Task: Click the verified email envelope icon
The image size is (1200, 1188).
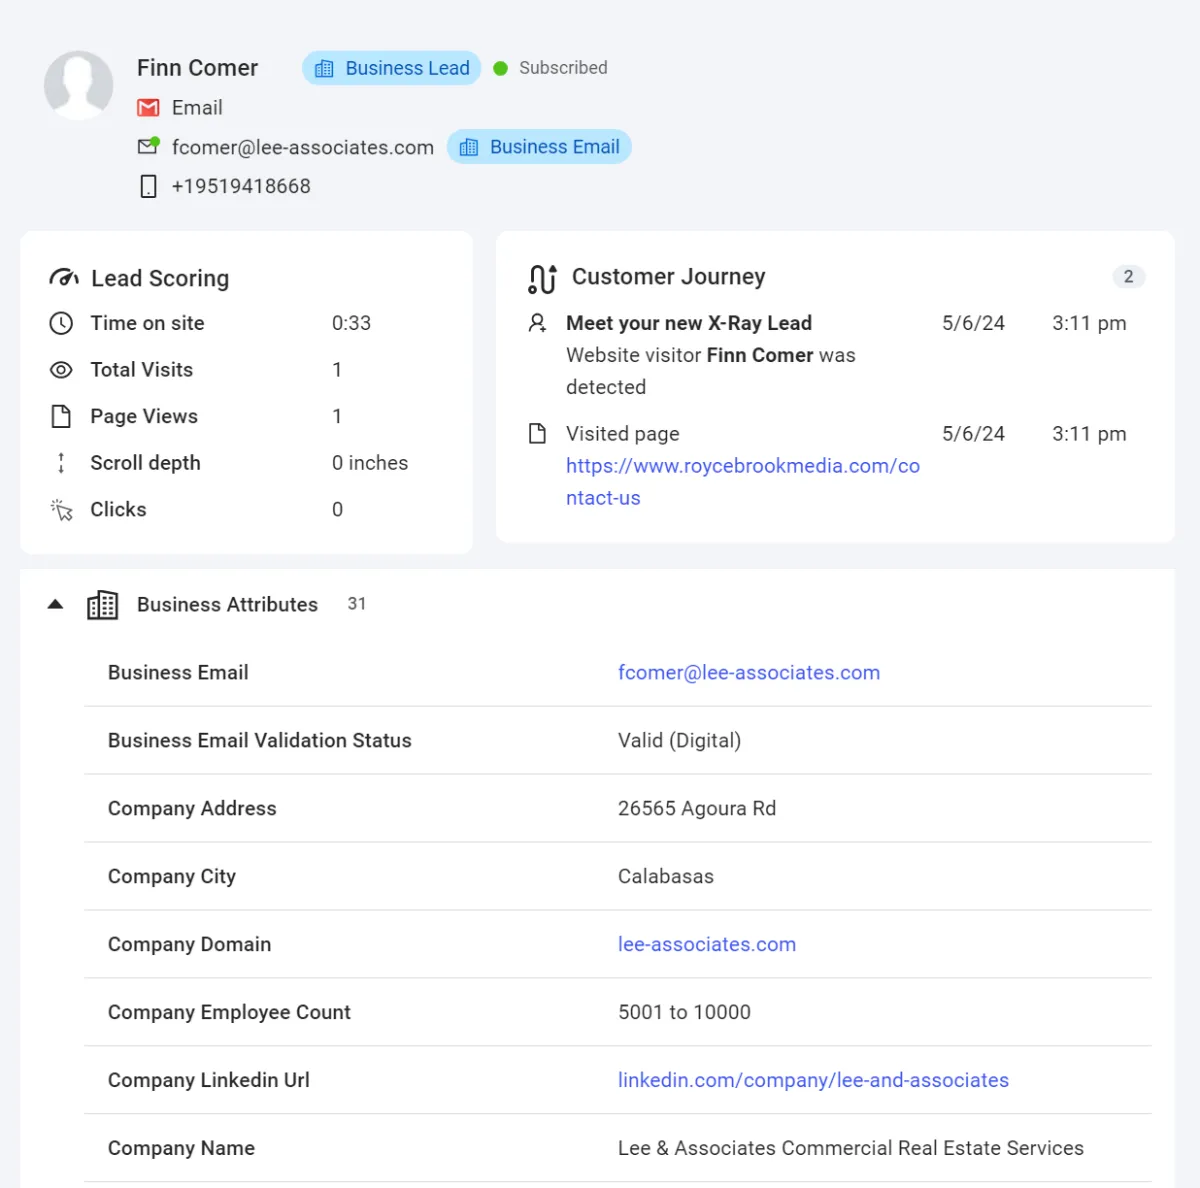Action: pyautogui.click(x=148, y=146)
